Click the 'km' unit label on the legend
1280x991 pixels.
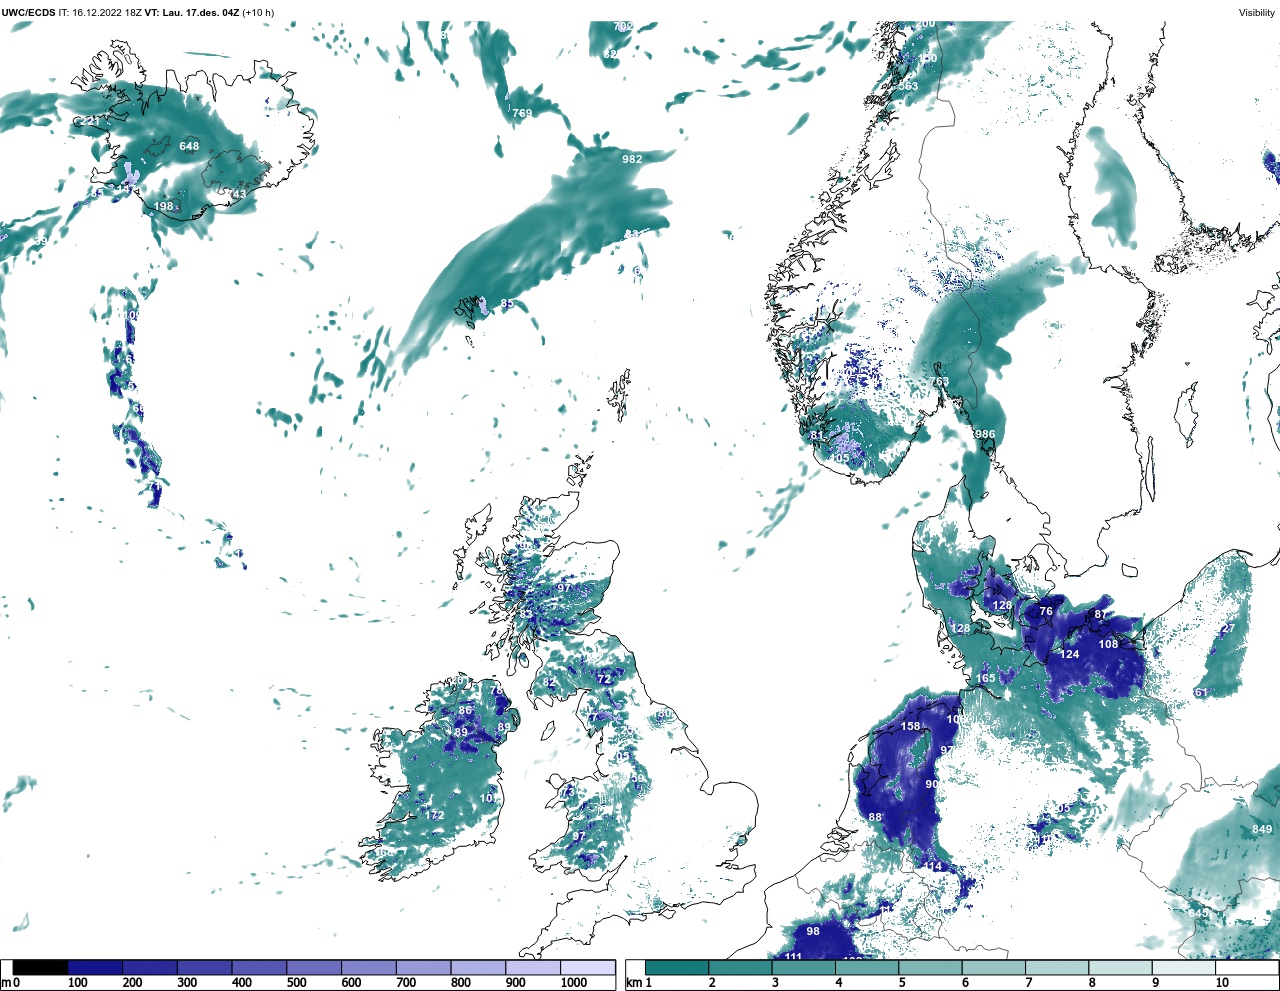(633, 983)
